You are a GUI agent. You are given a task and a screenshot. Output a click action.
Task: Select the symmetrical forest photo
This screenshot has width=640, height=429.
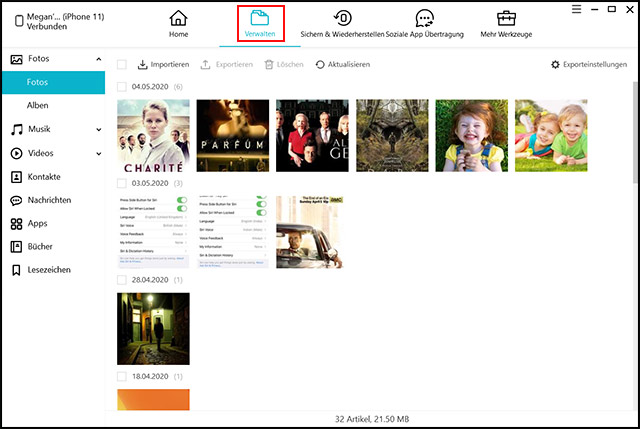392,136
